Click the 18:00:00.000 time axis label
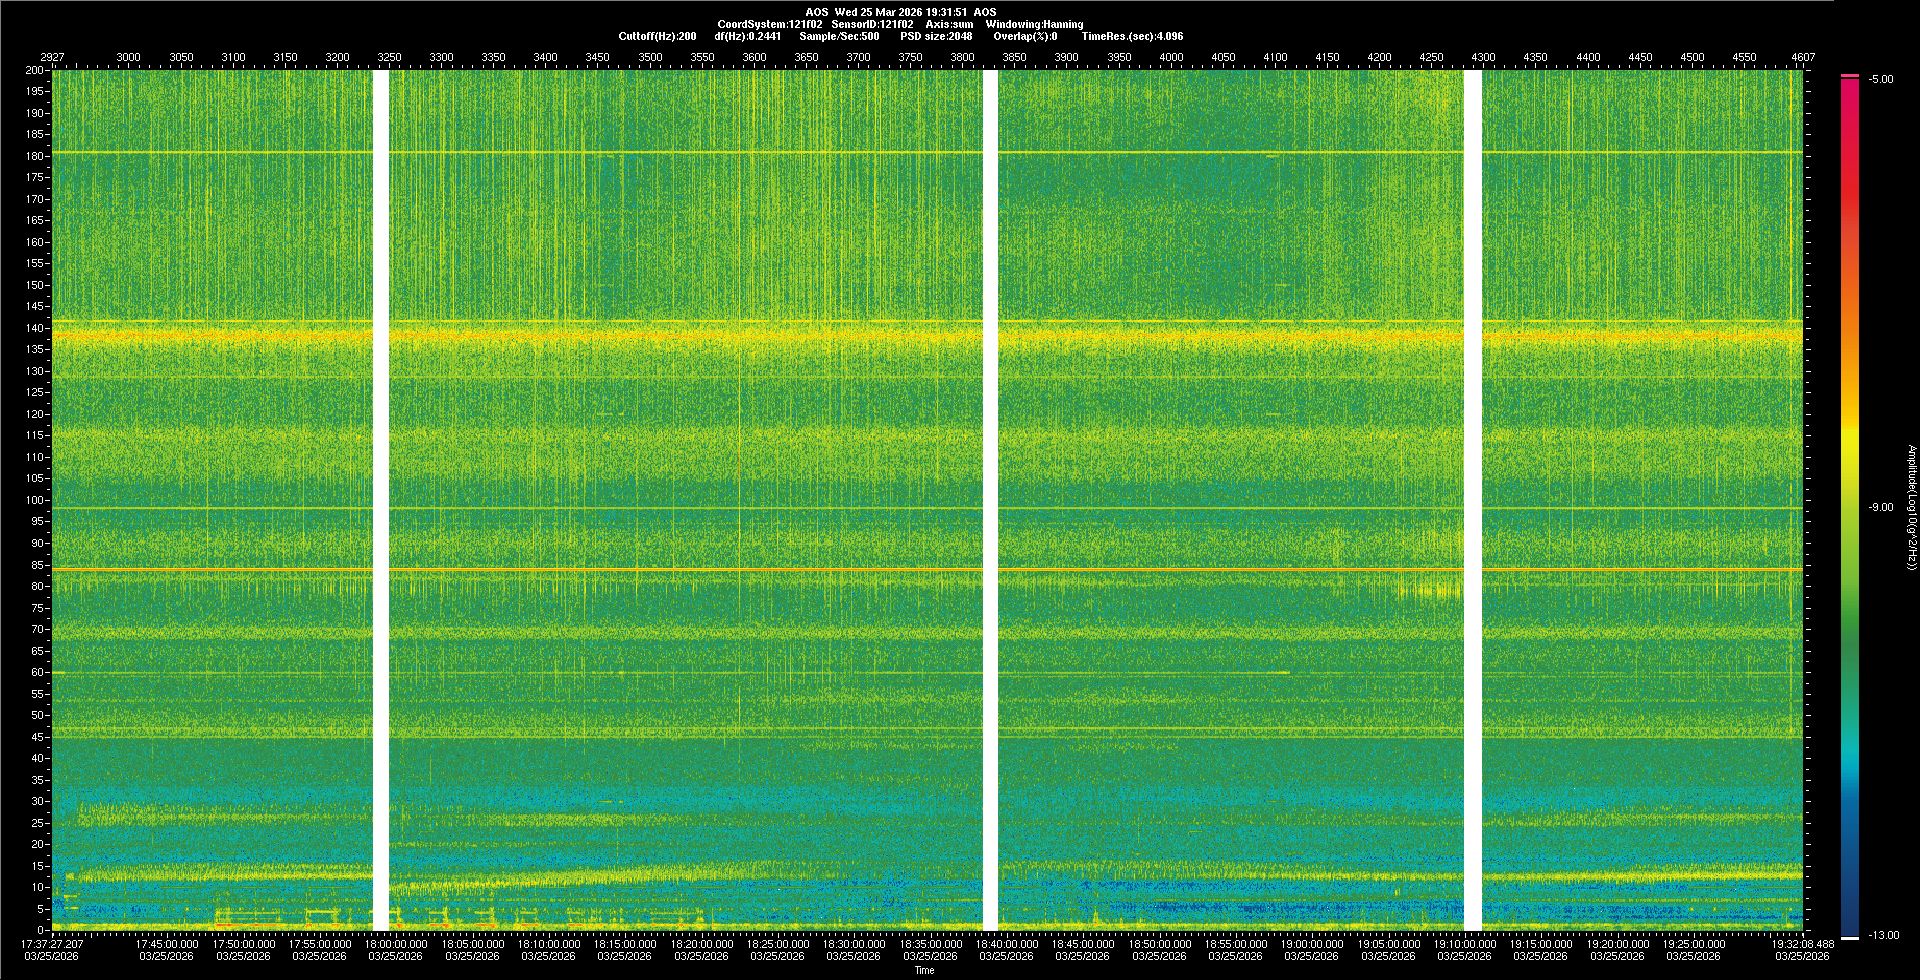Screen dimensions: 1920x980 click(x=395, y=943)
